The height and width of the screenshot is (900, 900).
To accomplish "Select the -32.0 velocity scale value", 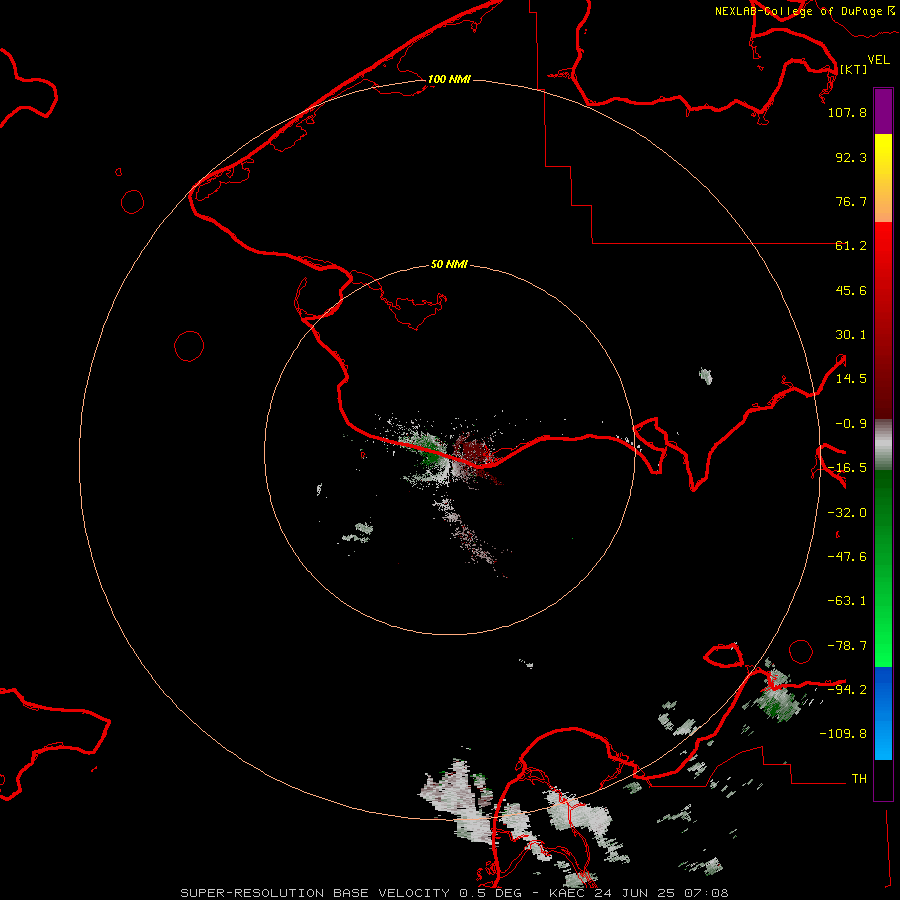I will [847, 513].
